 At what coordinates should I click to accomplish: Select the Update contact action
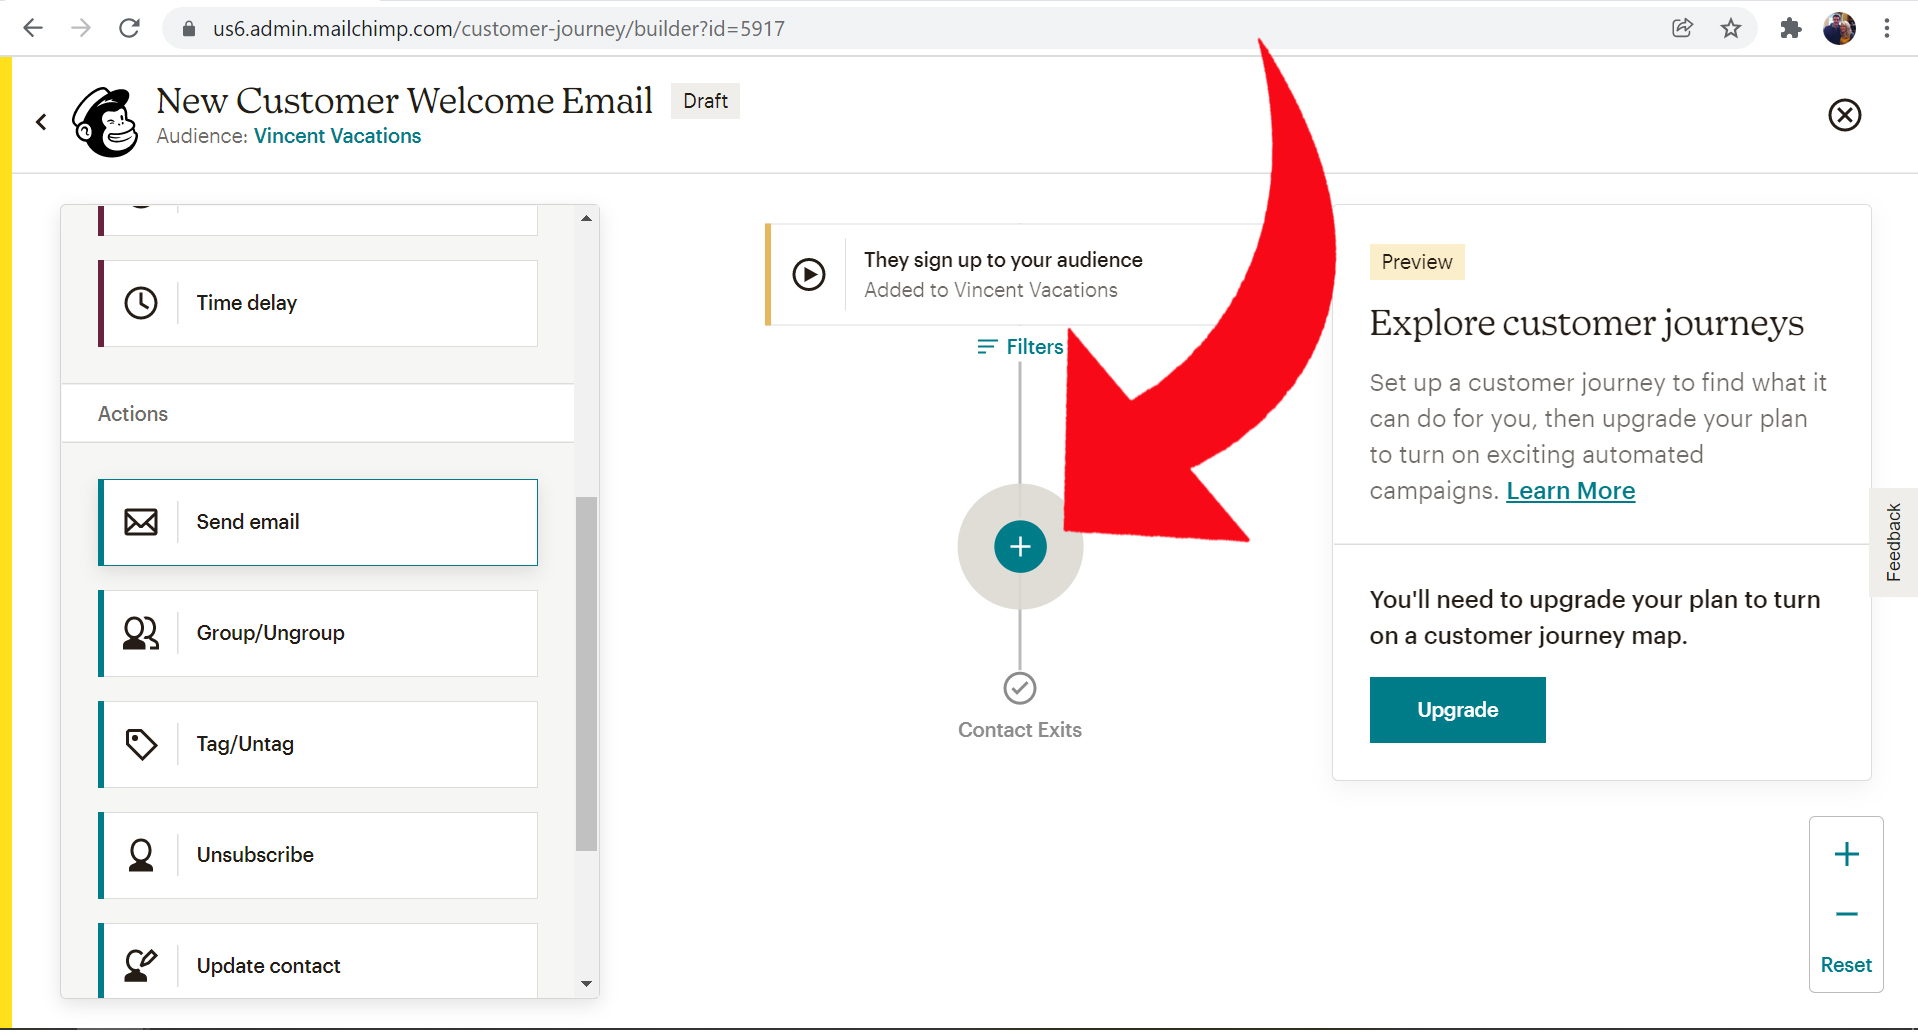click(x=318, y=961)
